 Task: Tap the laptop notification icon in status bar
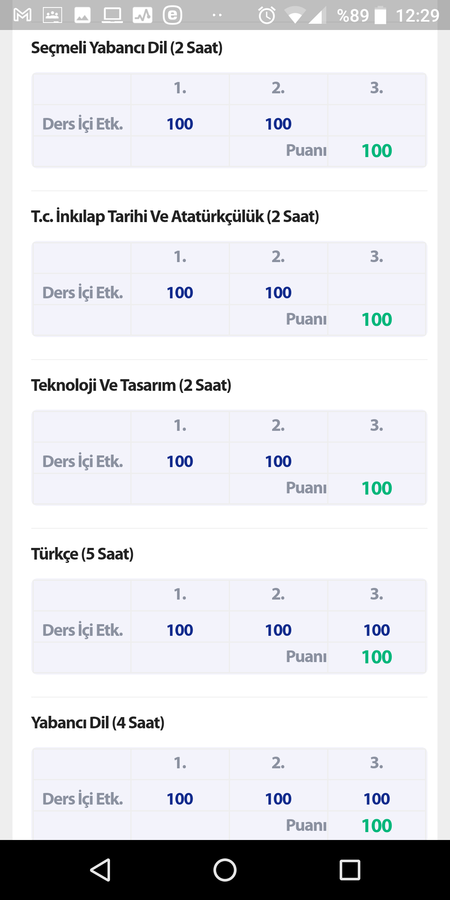(x=112, y=15)
